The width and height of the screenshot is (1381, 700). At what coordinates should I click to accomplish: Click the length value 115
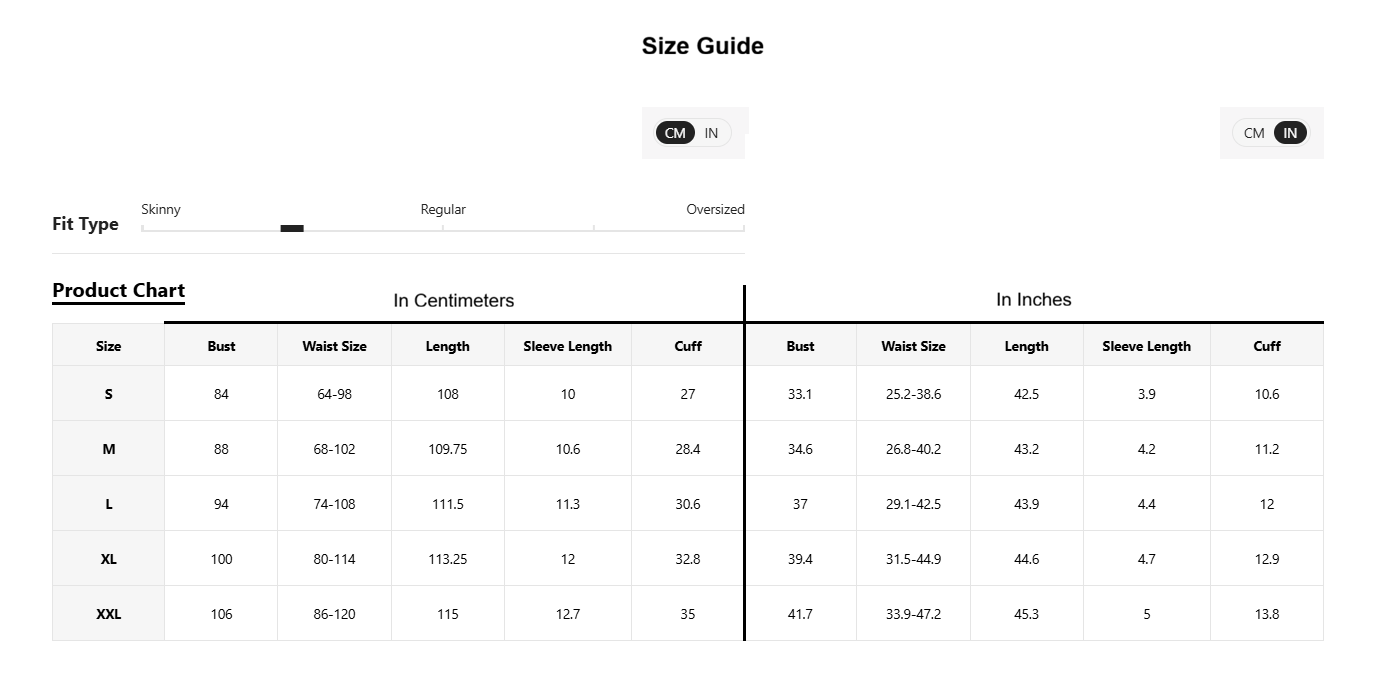(x=447, y=614)
